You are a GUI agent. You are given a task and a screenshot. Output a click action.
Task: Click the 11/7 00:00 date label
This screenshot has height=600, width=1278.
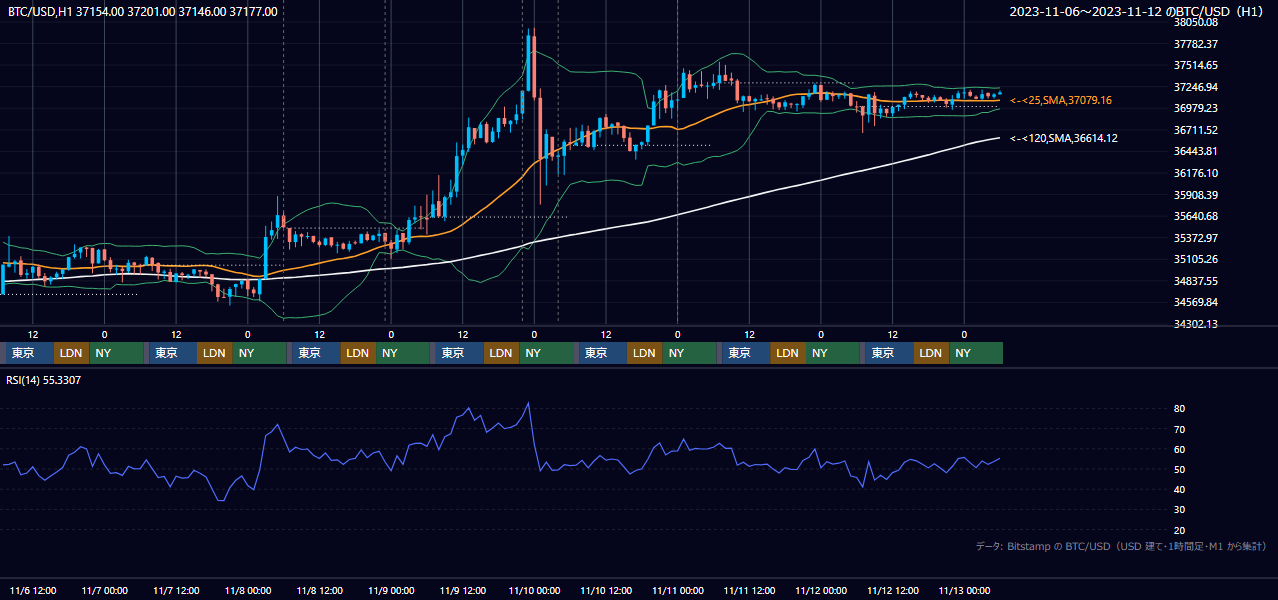pyautogui.click(x=104, y=590)
